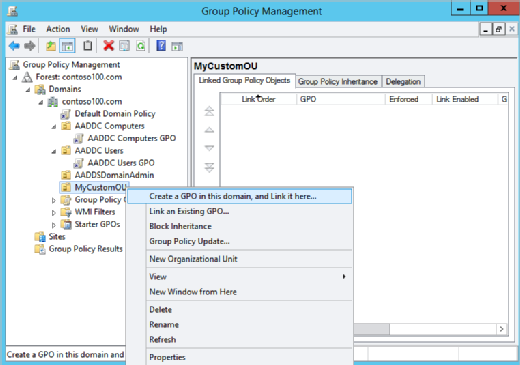Open the Help menu

[x=158, y=29]
